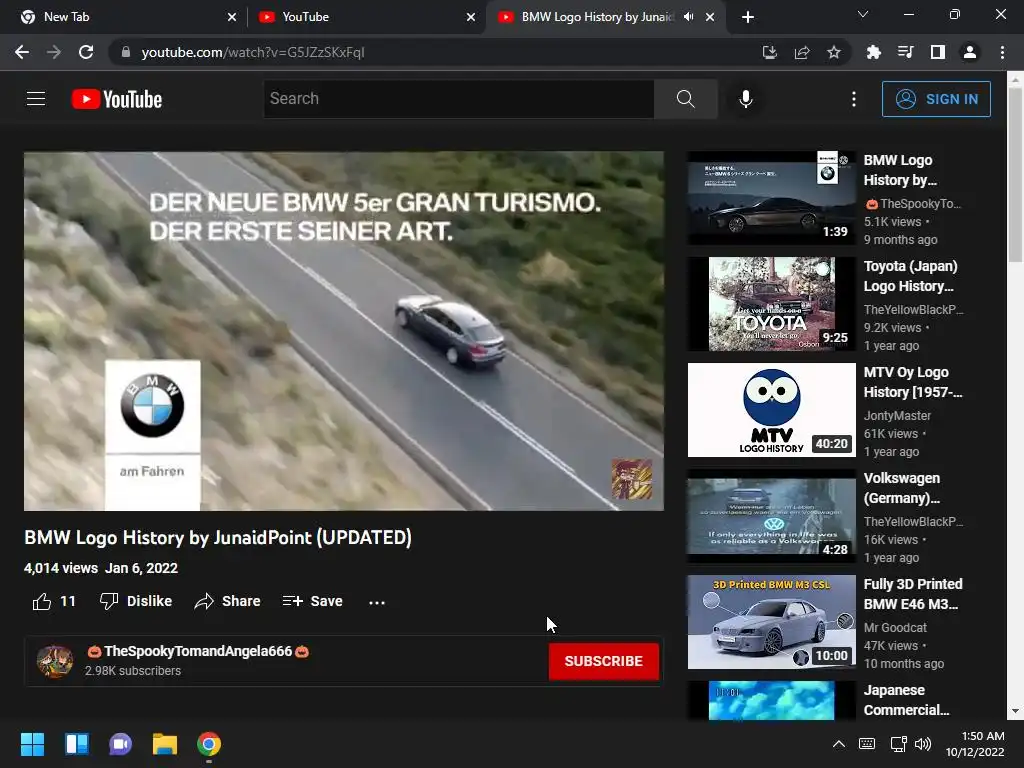Reload the YouTube page

86,52
